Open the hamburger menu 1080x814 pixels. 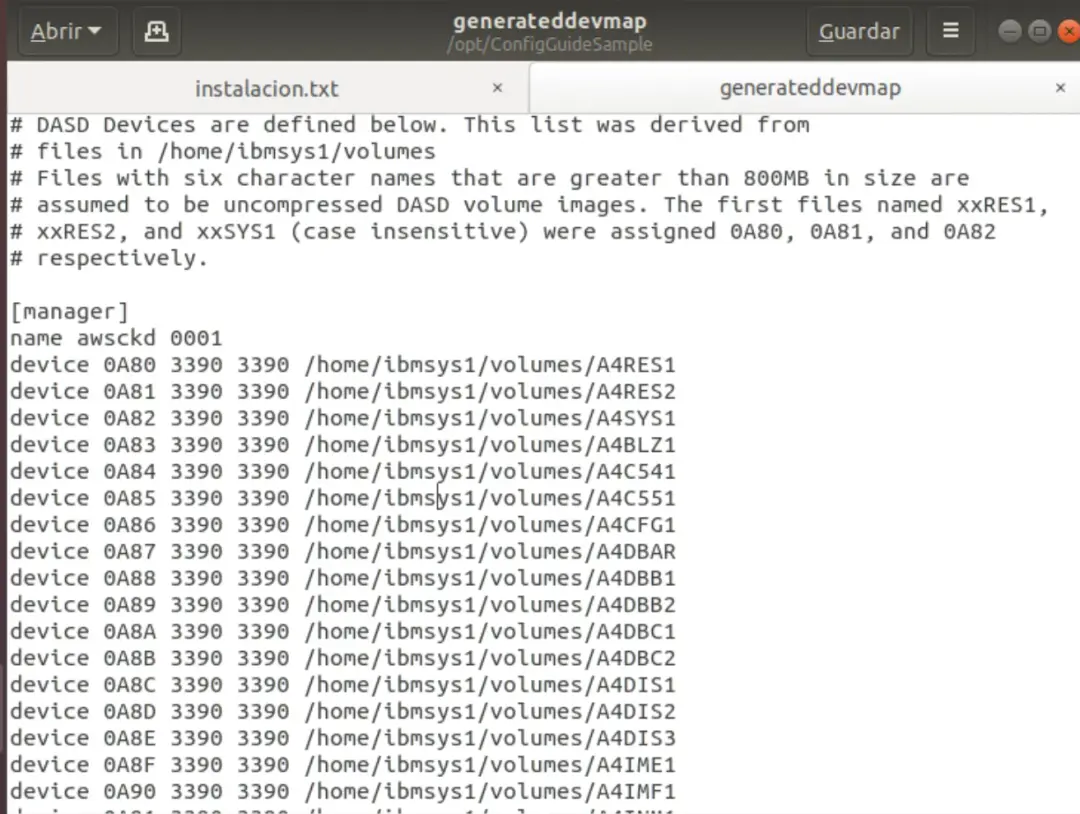951,31
